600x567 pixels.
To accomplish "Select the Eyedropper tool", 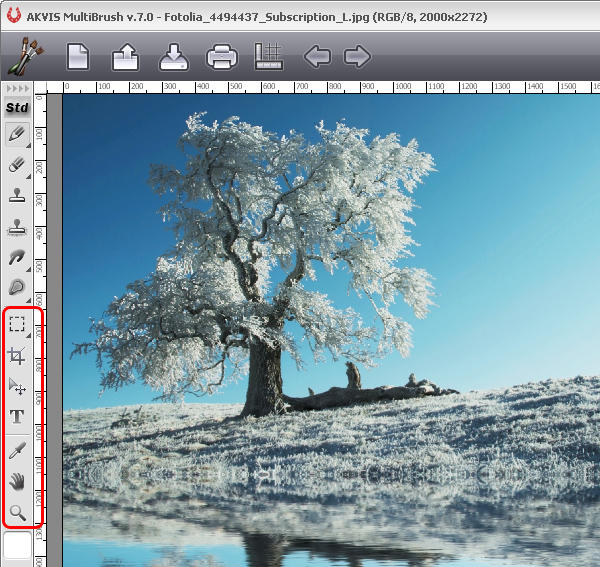I will pos(17,450).
